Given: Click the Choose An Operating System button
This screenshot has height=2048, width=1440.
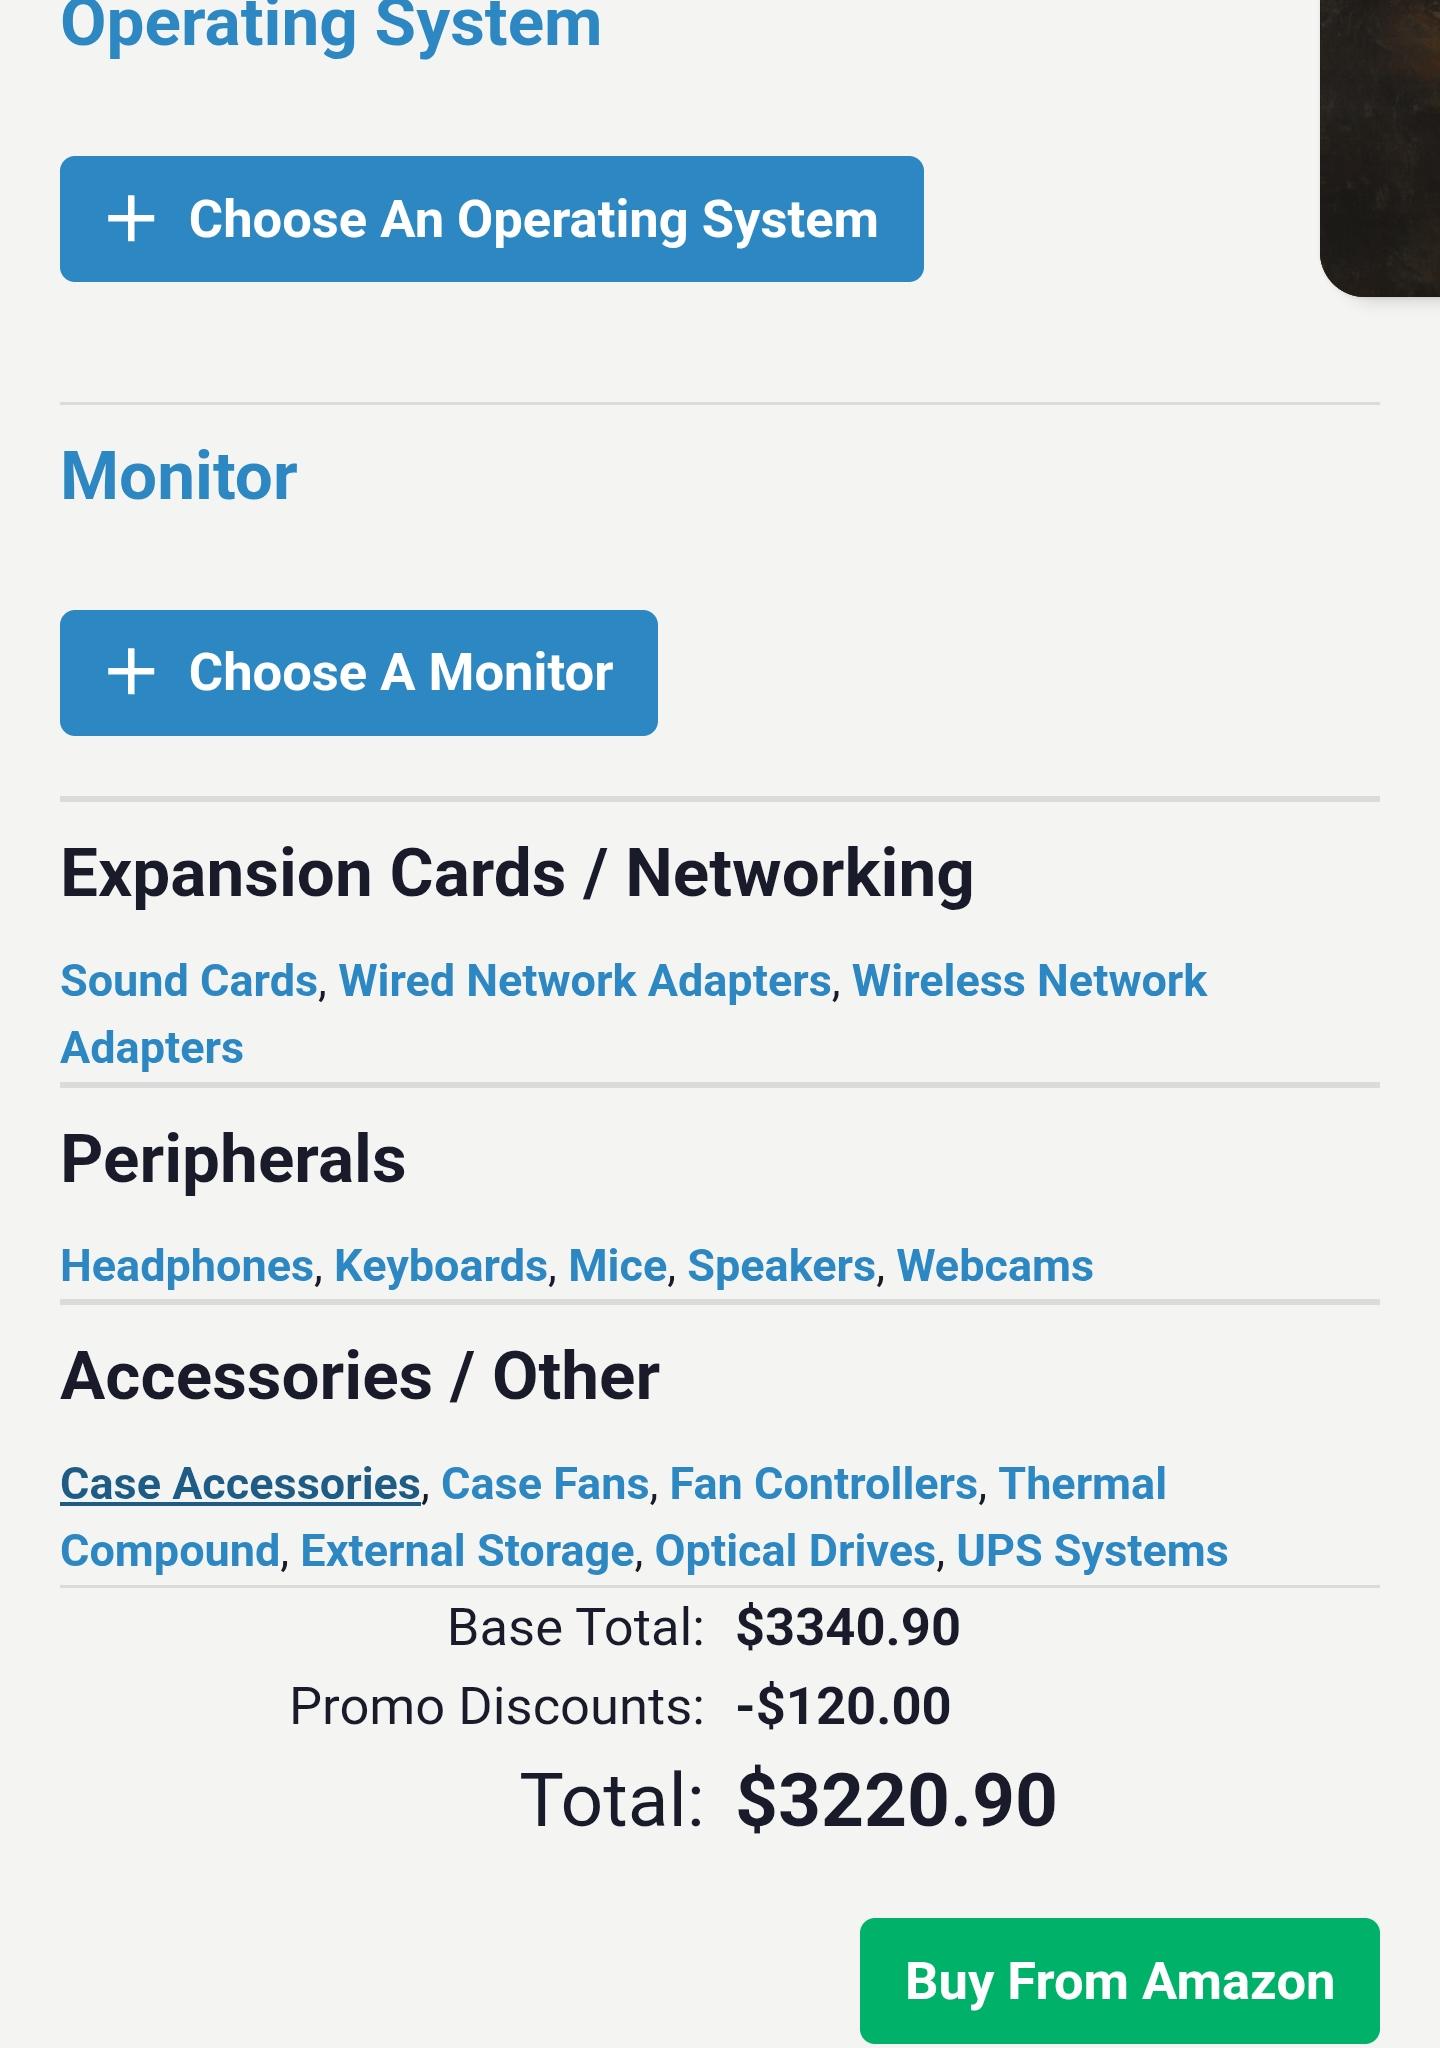Looking at the screenshot, I should (x=492, y=219).
